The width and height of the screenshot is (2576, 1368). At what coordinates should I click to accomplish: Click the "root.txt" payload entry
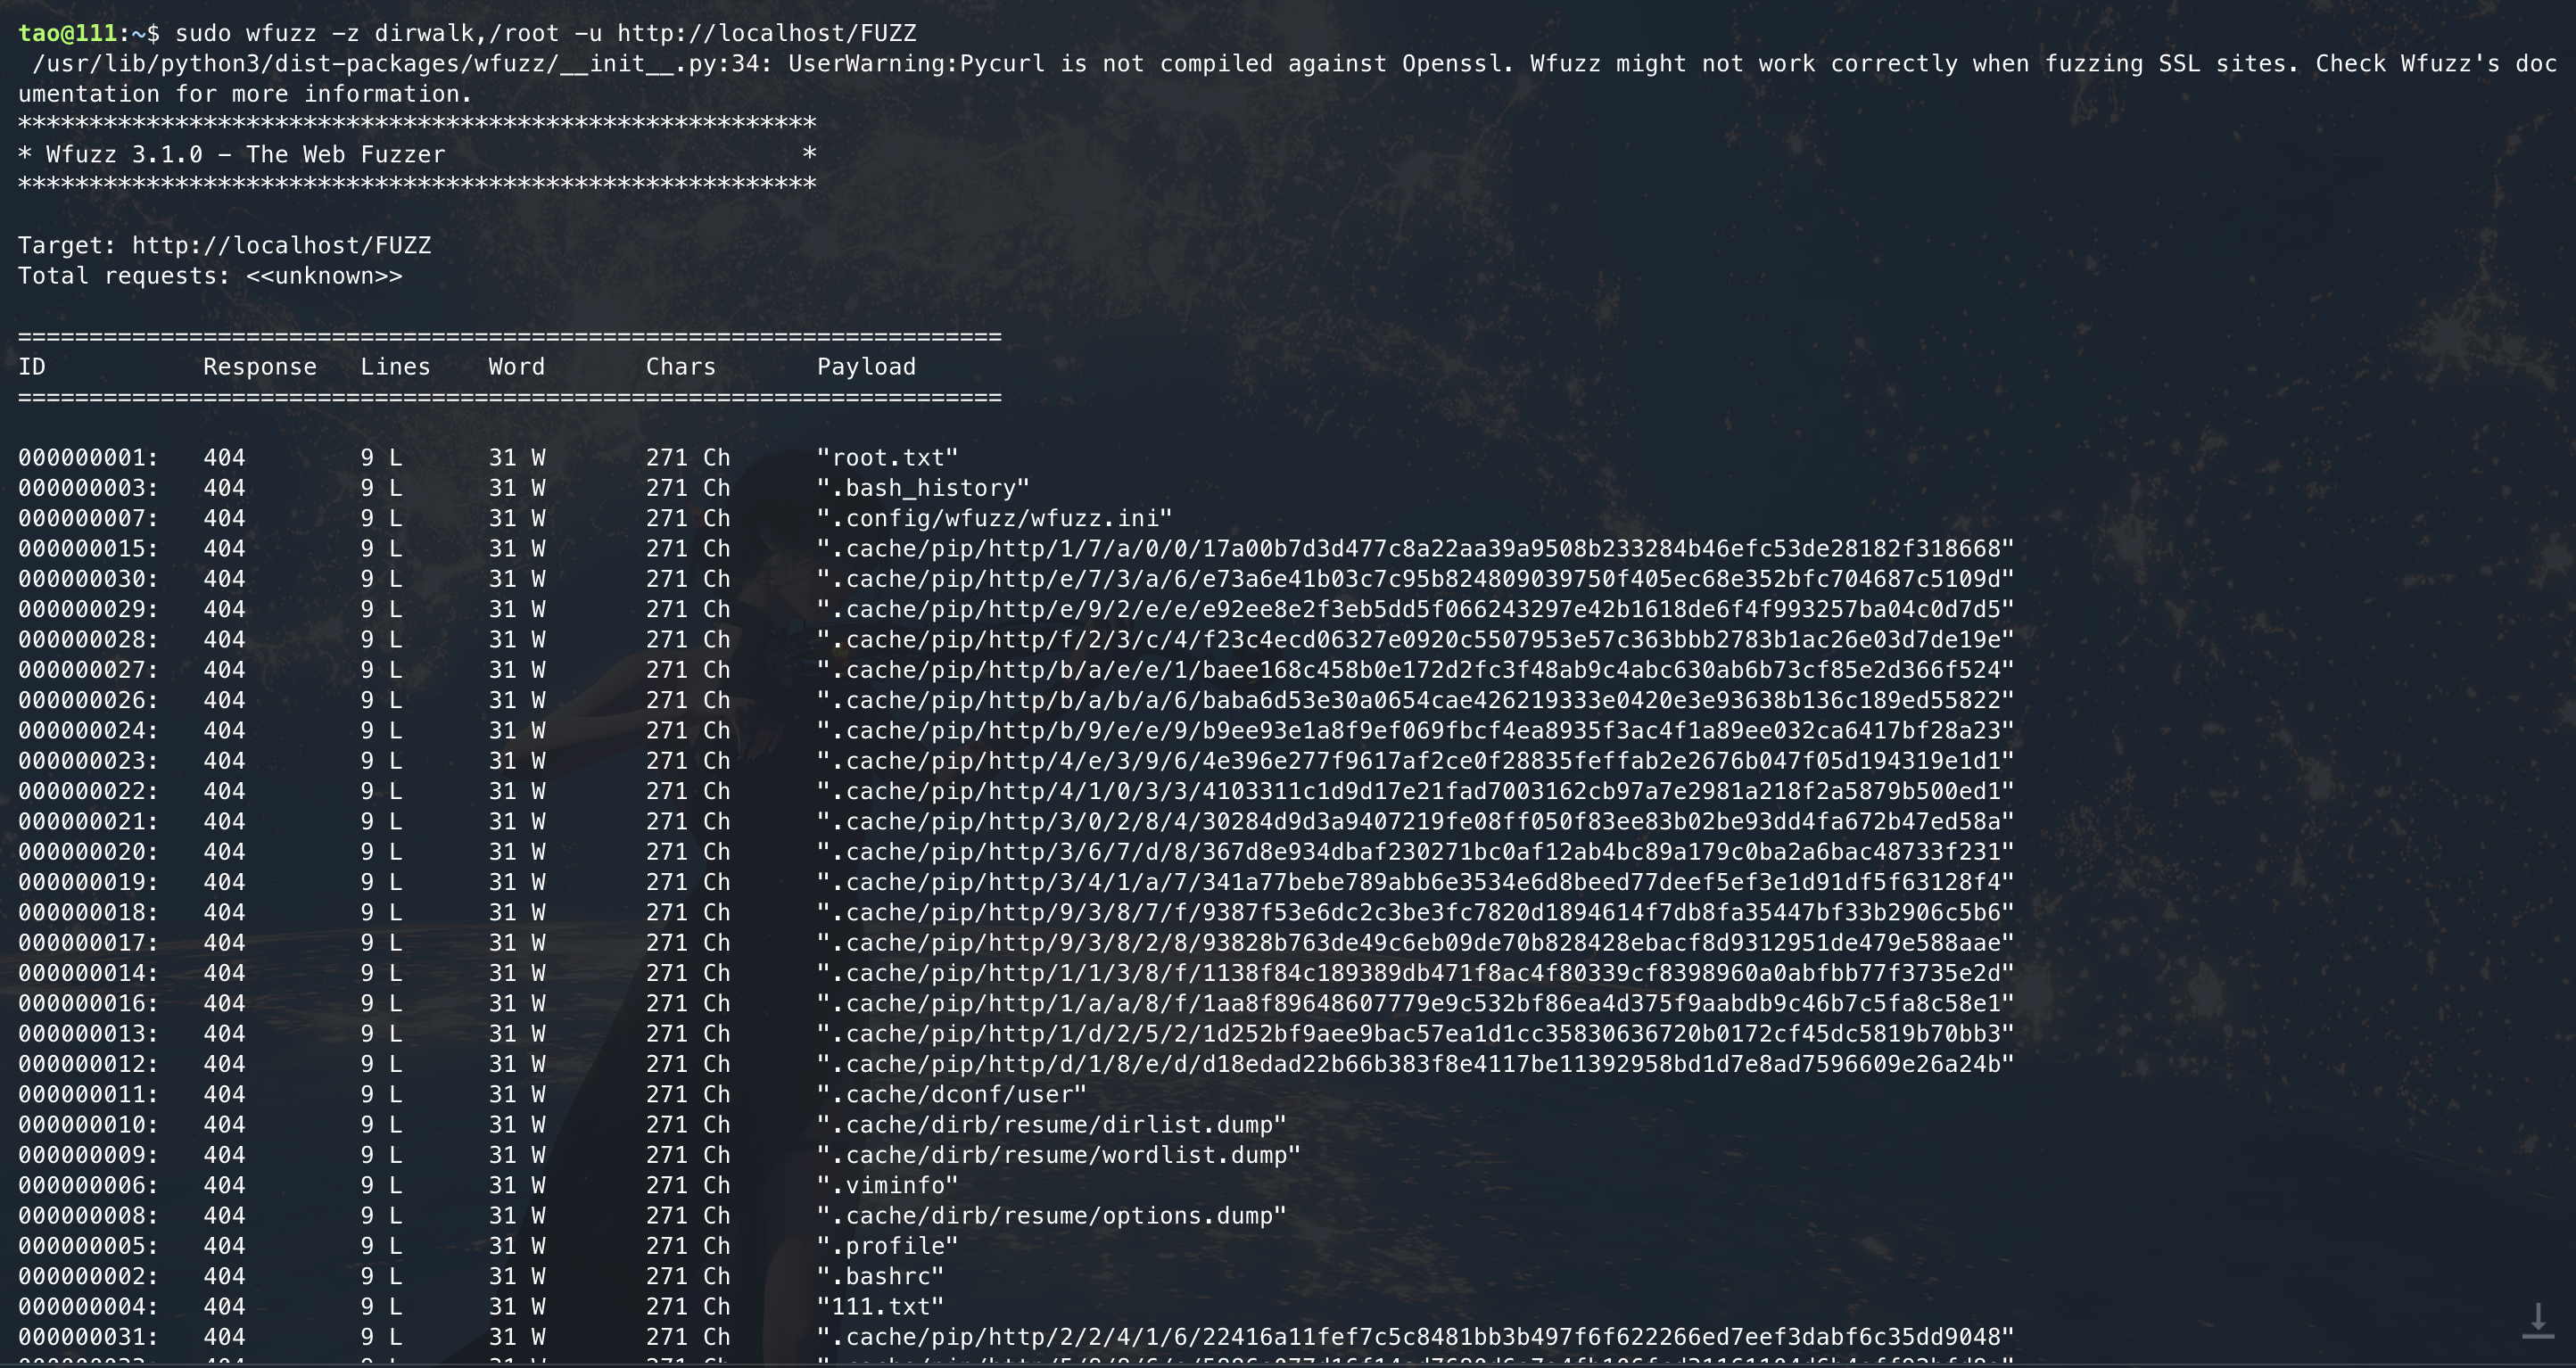(887, 457)
